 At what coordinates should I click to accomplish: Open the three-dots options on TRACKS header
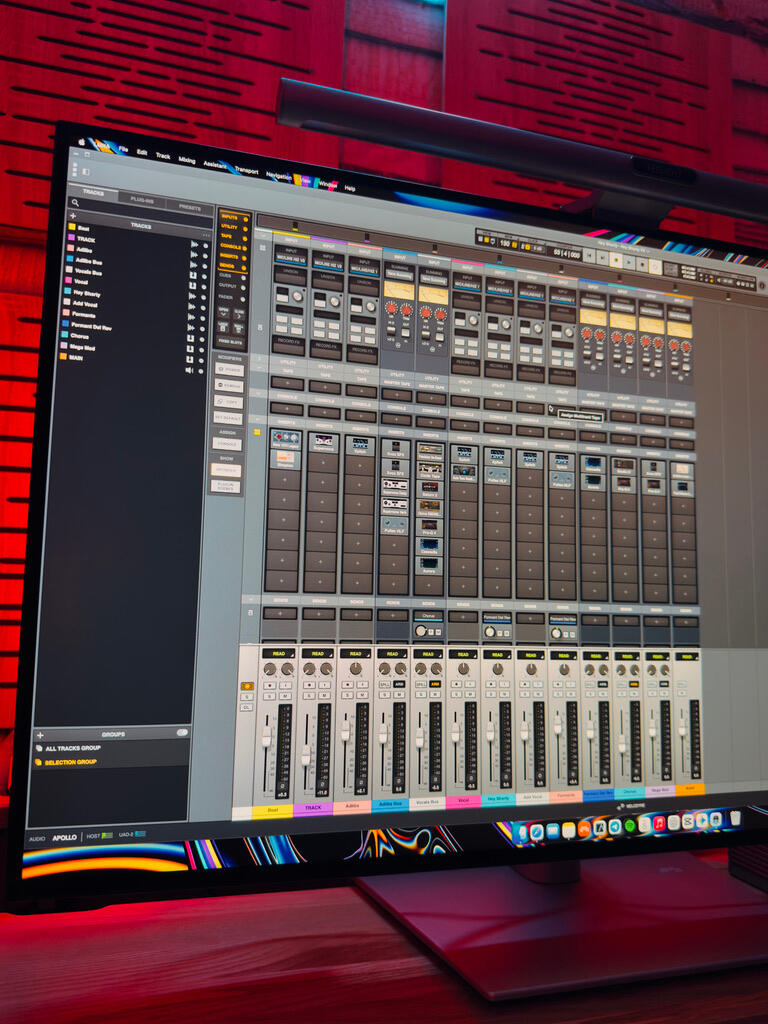(x=206, y=235)
